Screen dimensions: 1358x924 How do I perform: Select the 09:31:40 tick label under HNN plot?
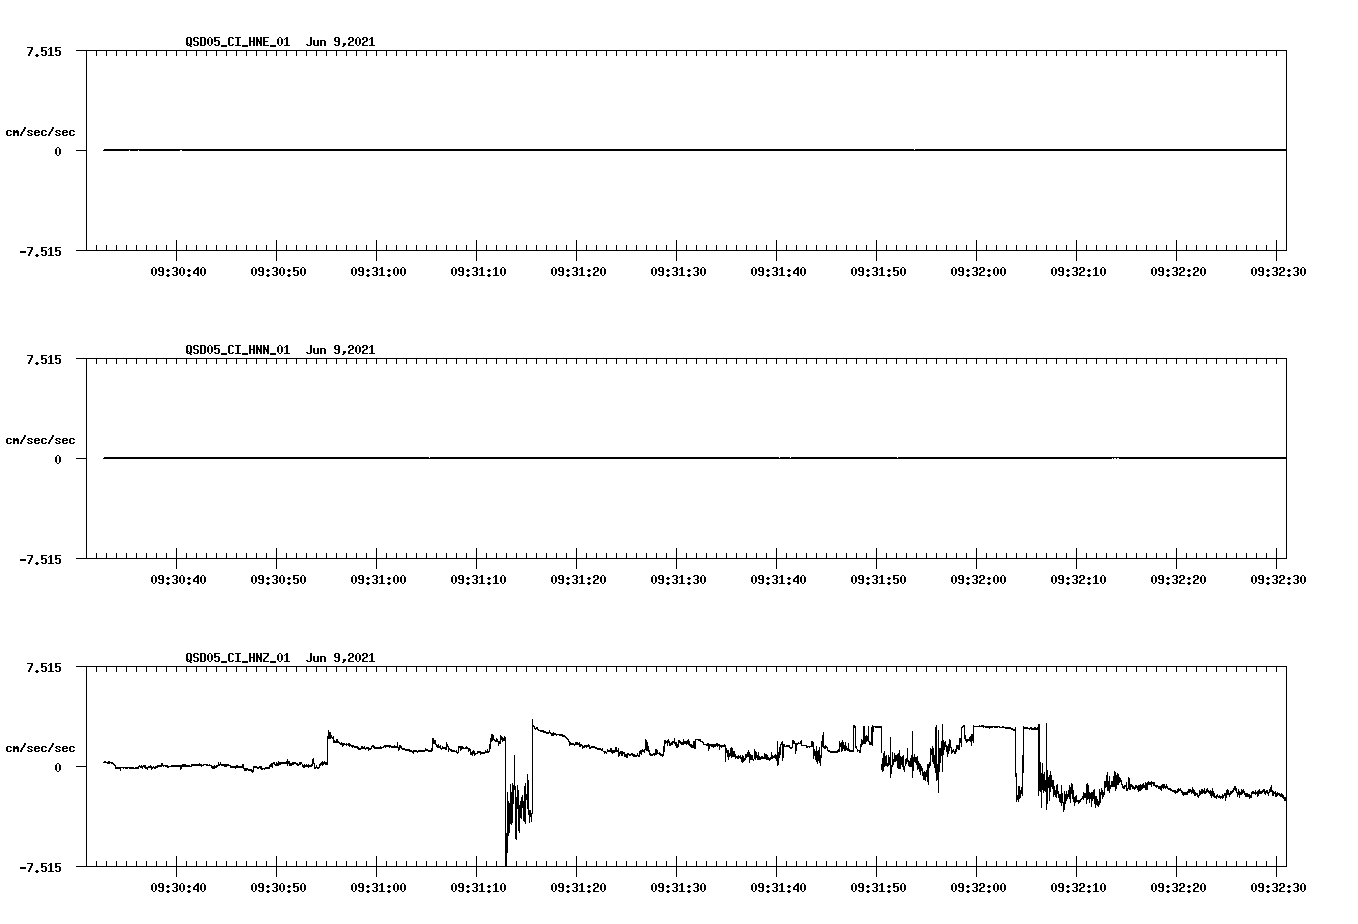click(778, 579)
